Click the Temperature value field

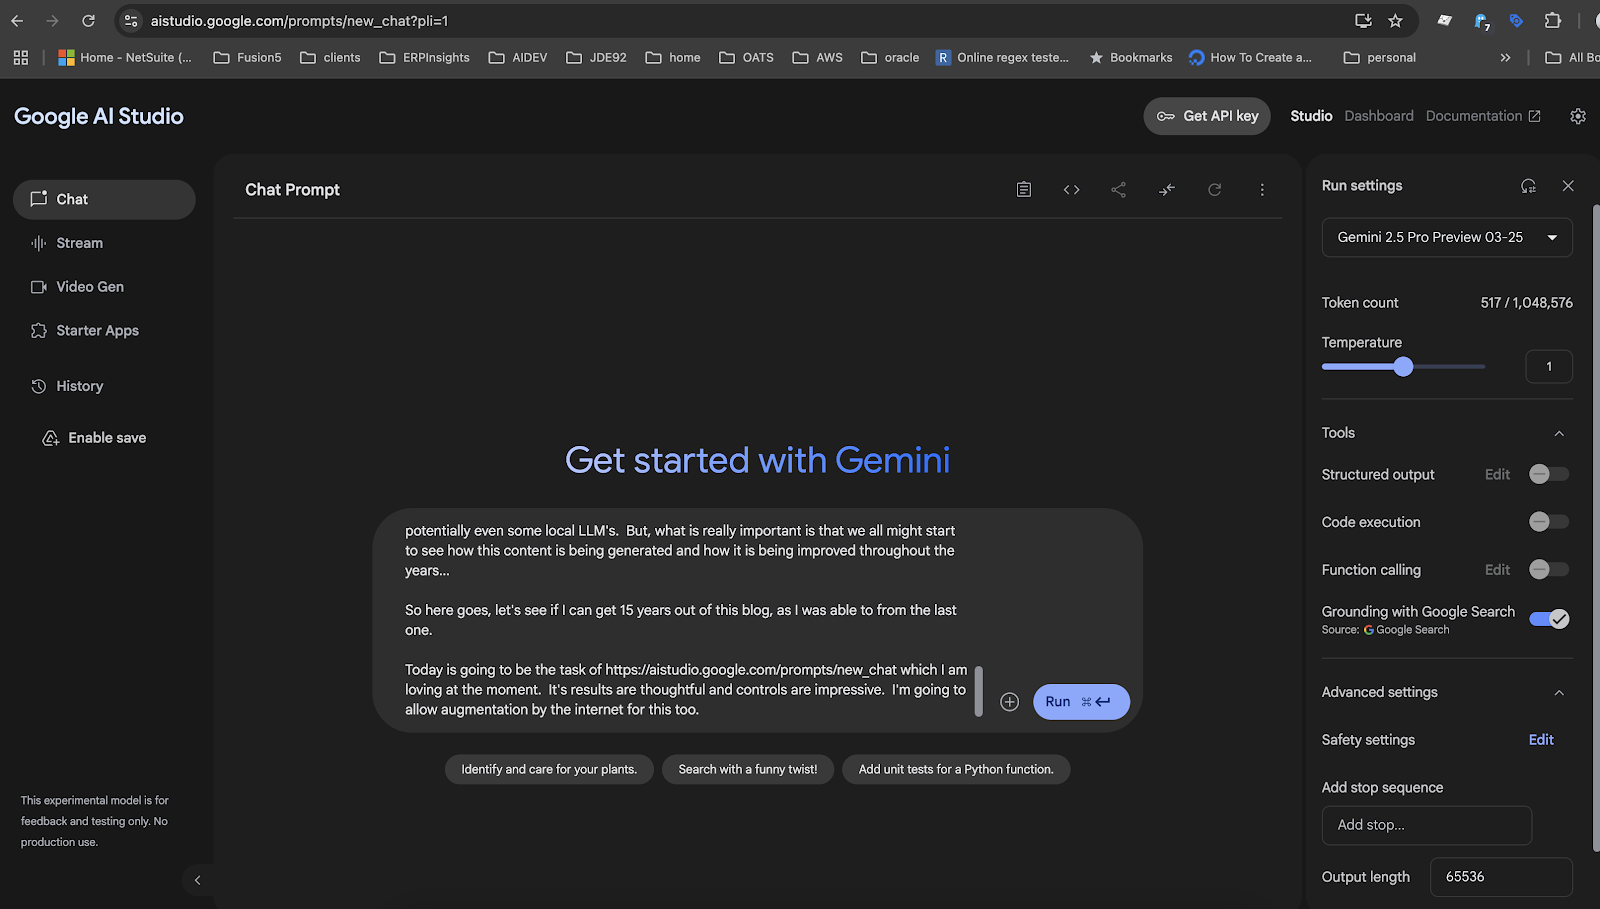1549,366
